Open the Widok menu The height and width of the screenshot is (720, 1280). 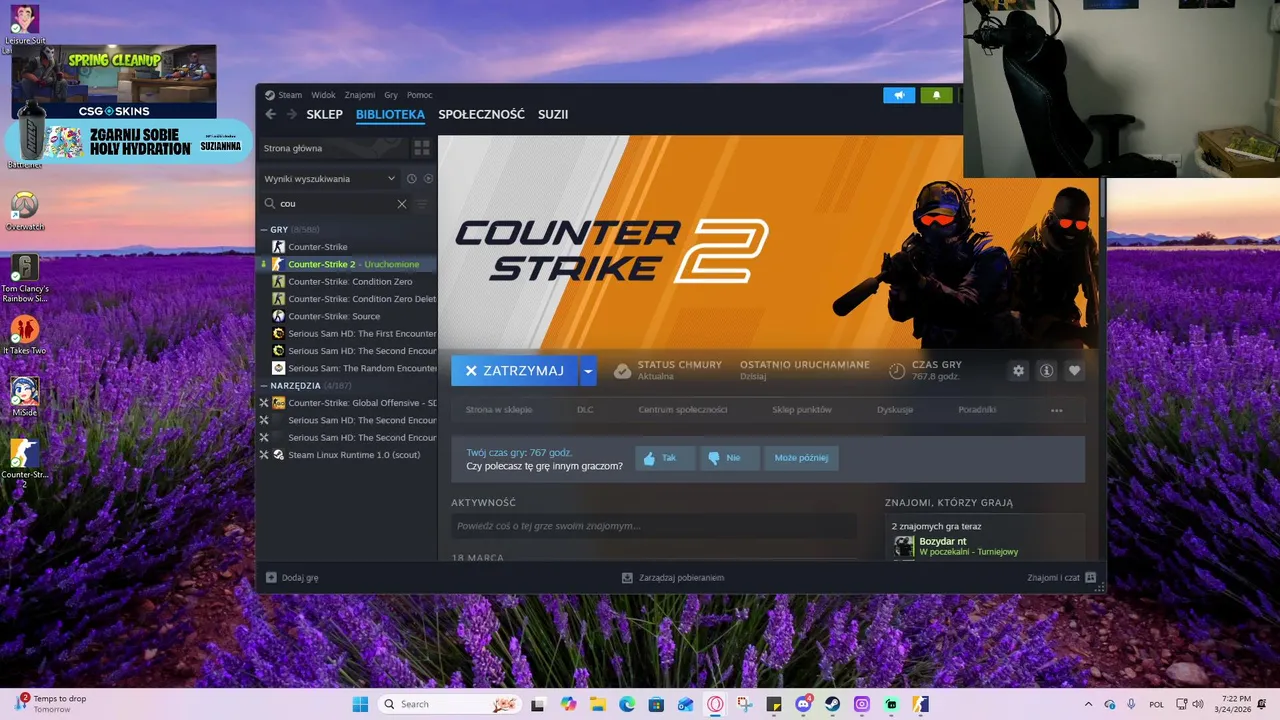(x=323, y=95)
